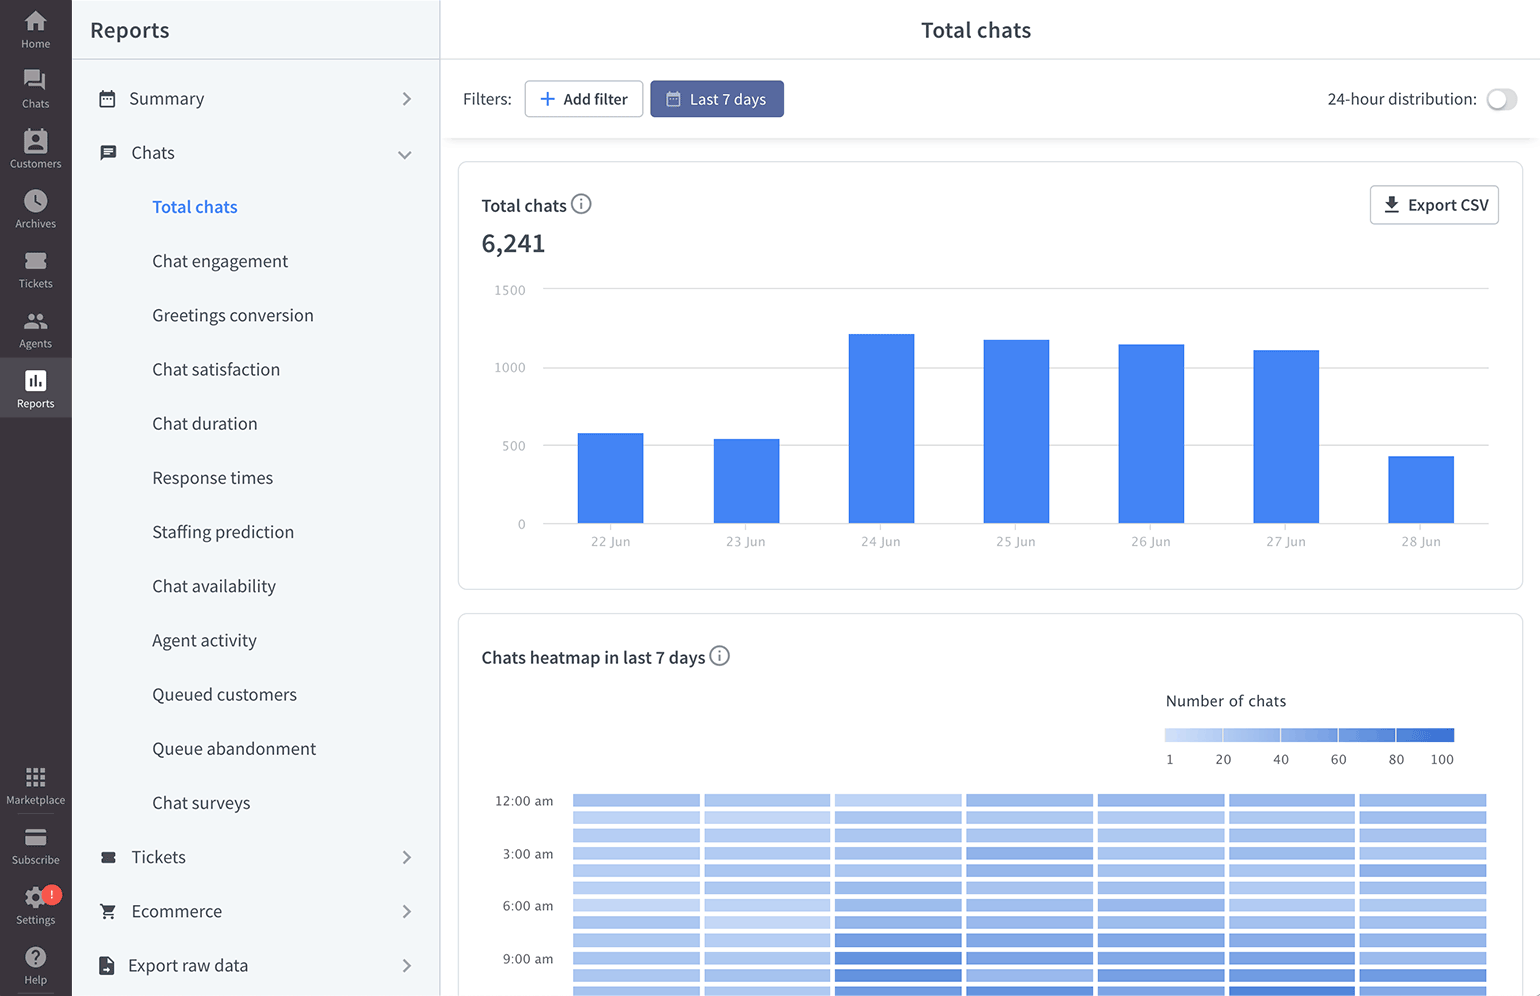Click the cart icon next to Ecommerce
Image resolution: width=1540 pixels, height=996 pixels.
click(108, 911)
